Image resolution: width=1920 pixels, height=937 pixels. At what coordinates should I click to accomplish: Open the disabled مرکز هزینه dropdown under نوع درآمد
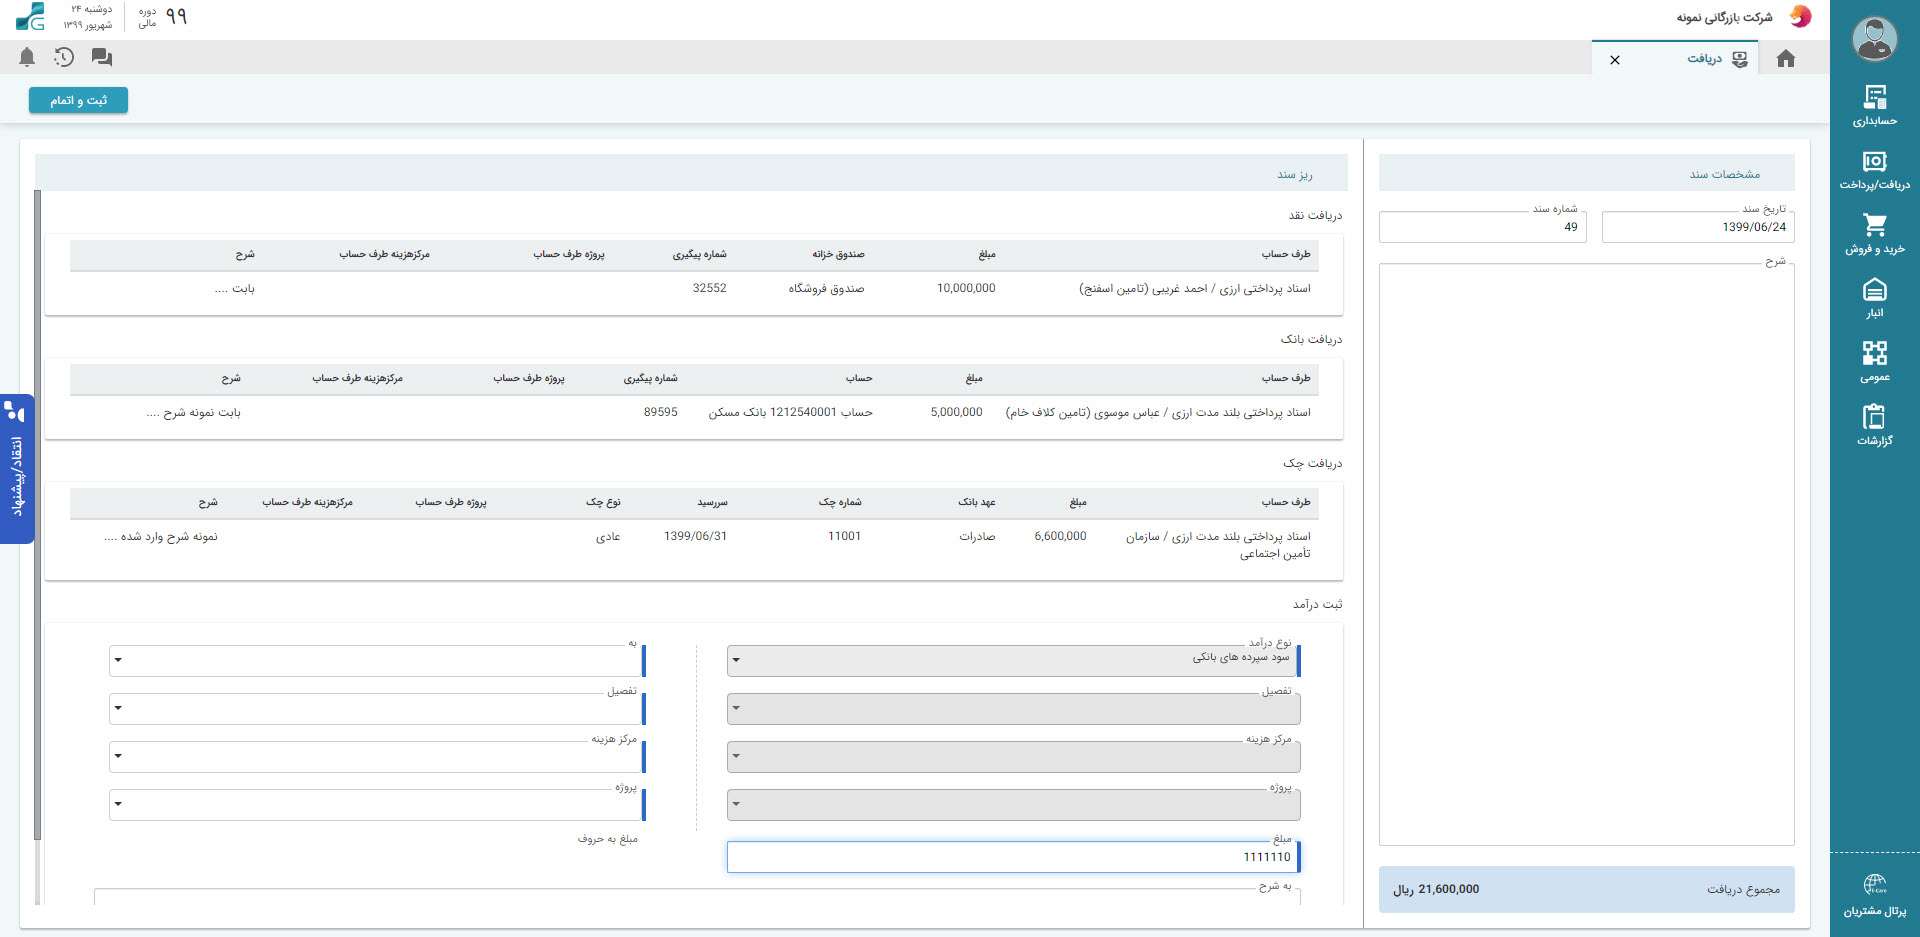1013,756
